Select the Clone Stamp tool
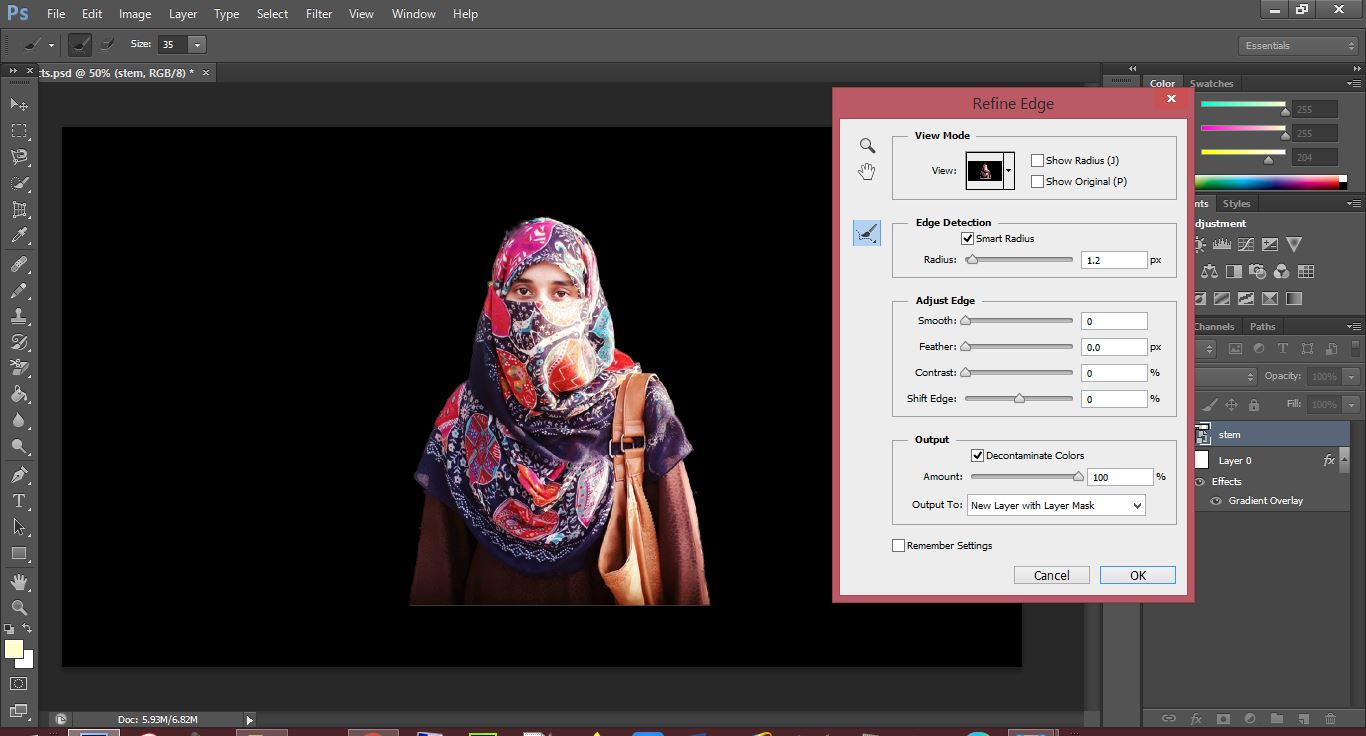Viewport: 1366px width, 736px height. [19, 316]
